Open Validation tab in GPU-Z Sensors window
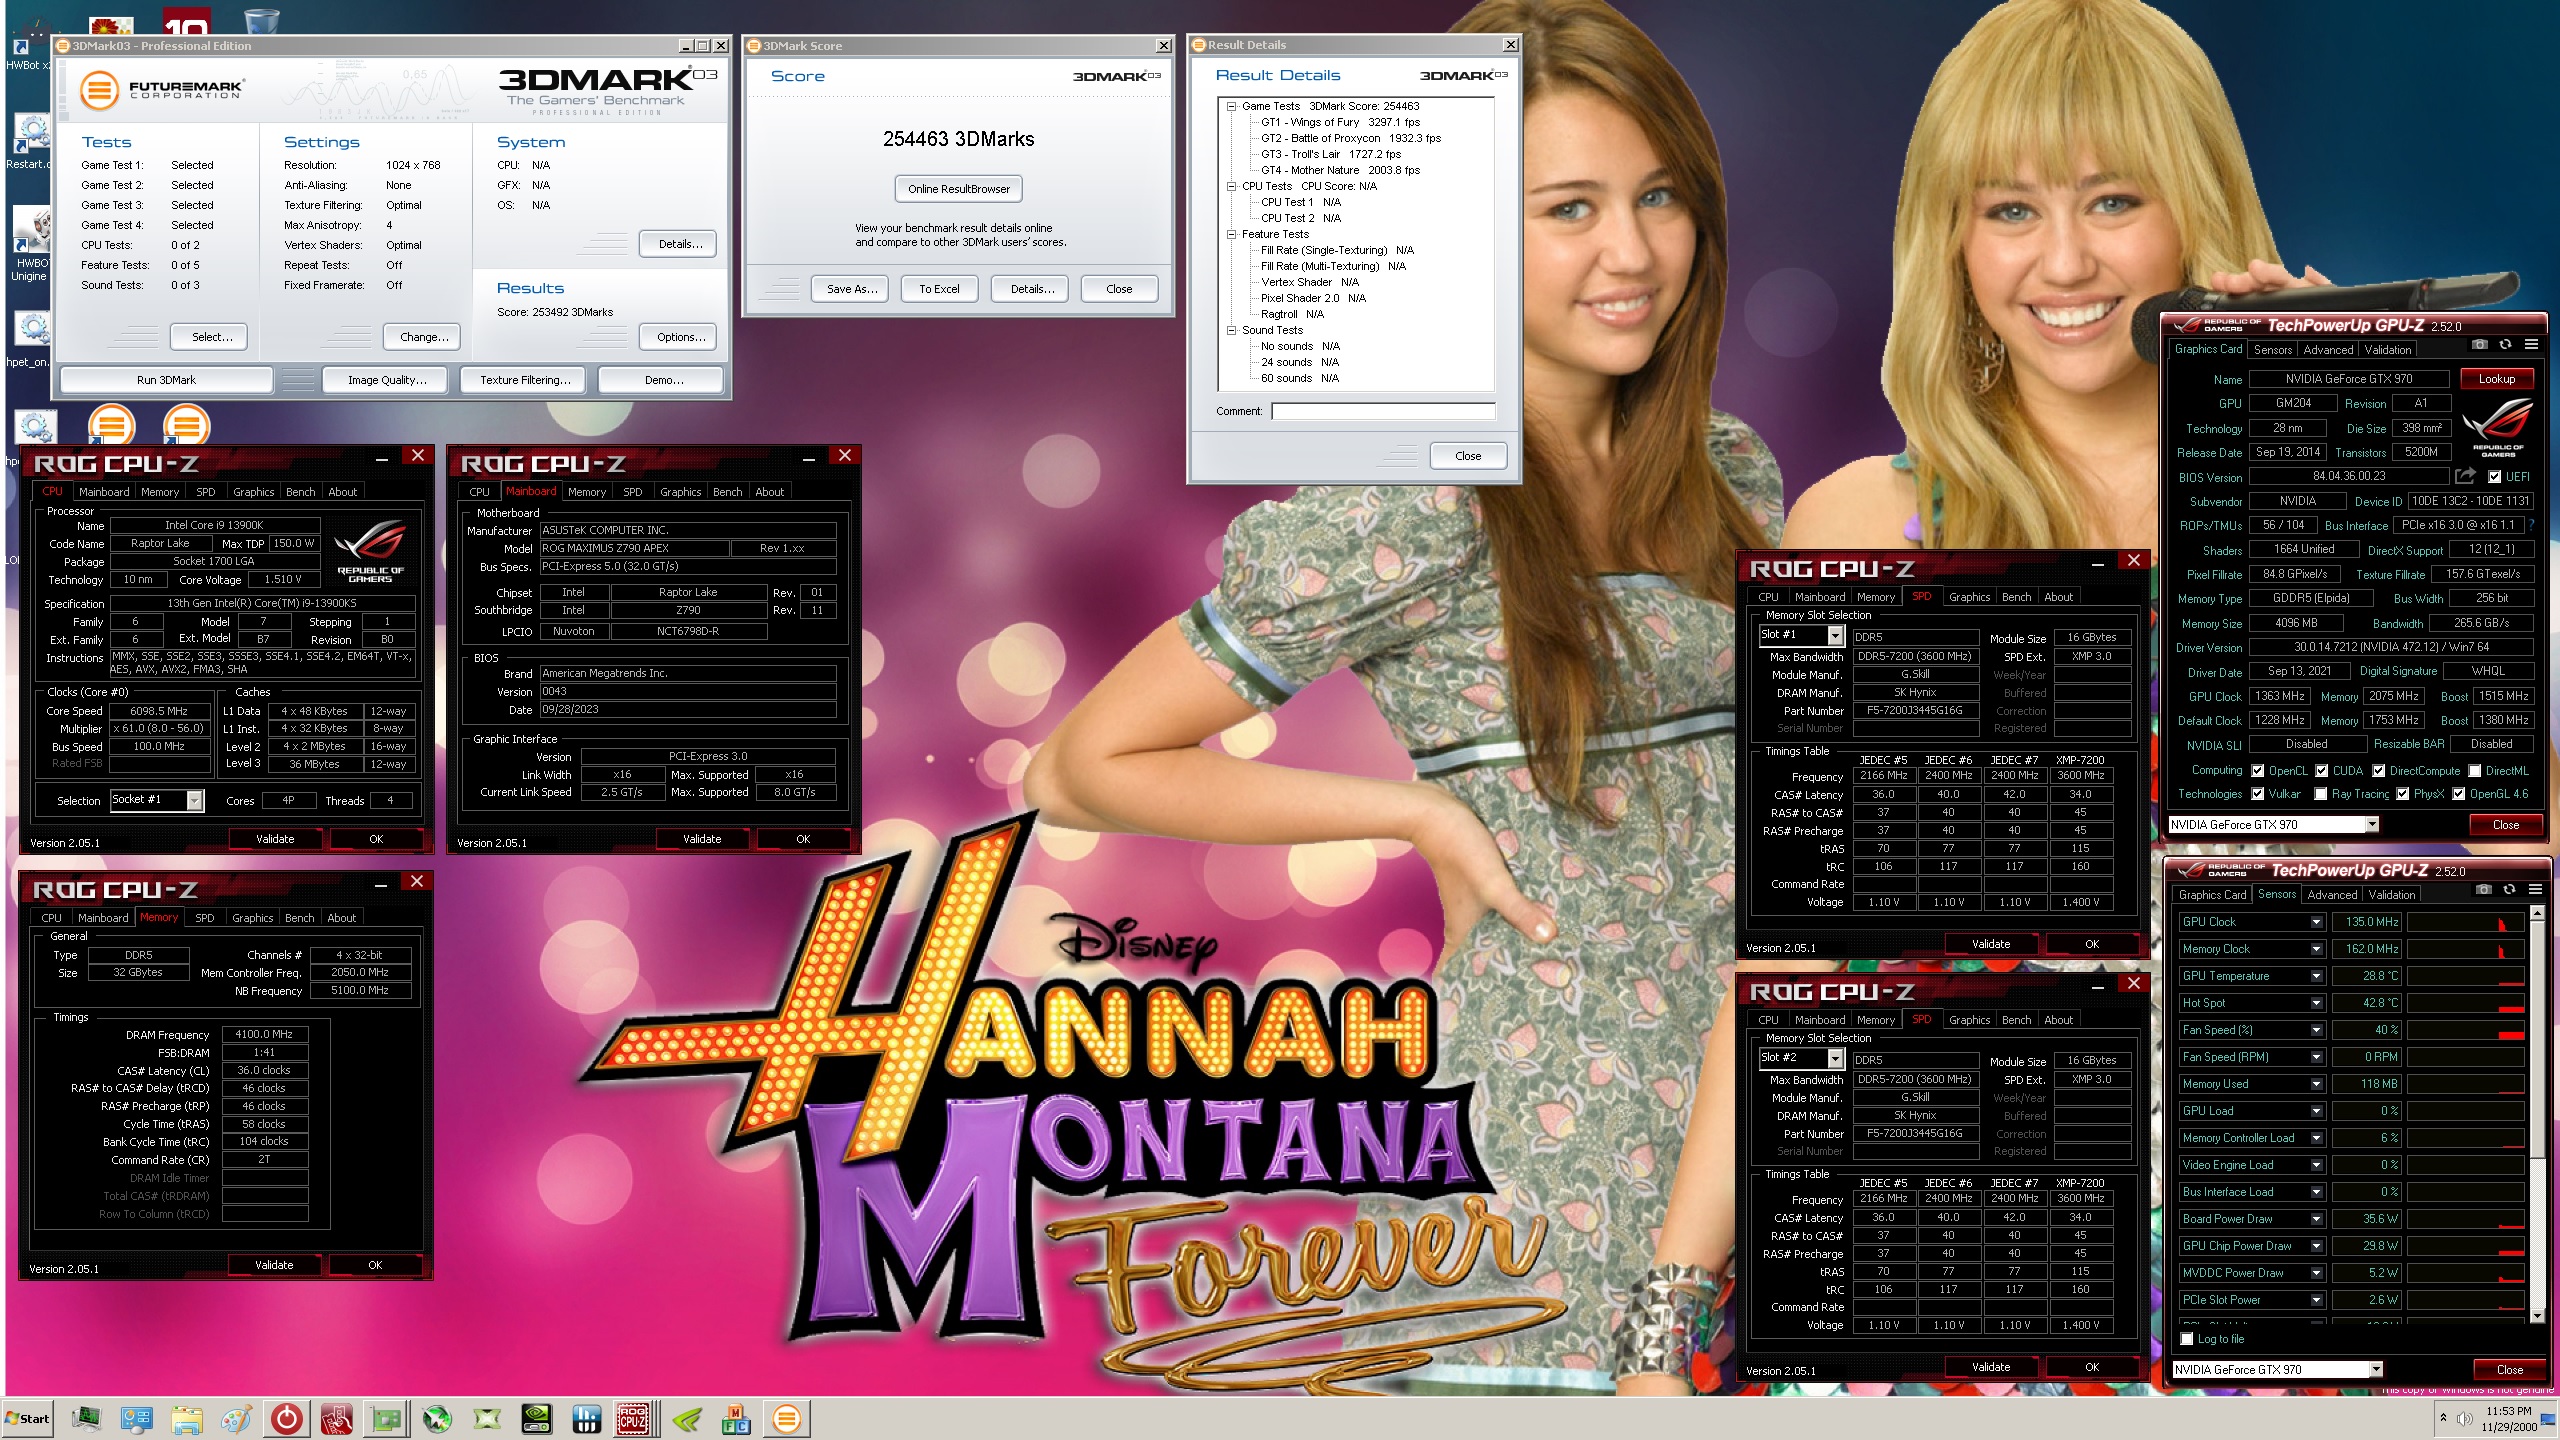The width and height of the screenshot is (2560, 1440). (2391, 895)
